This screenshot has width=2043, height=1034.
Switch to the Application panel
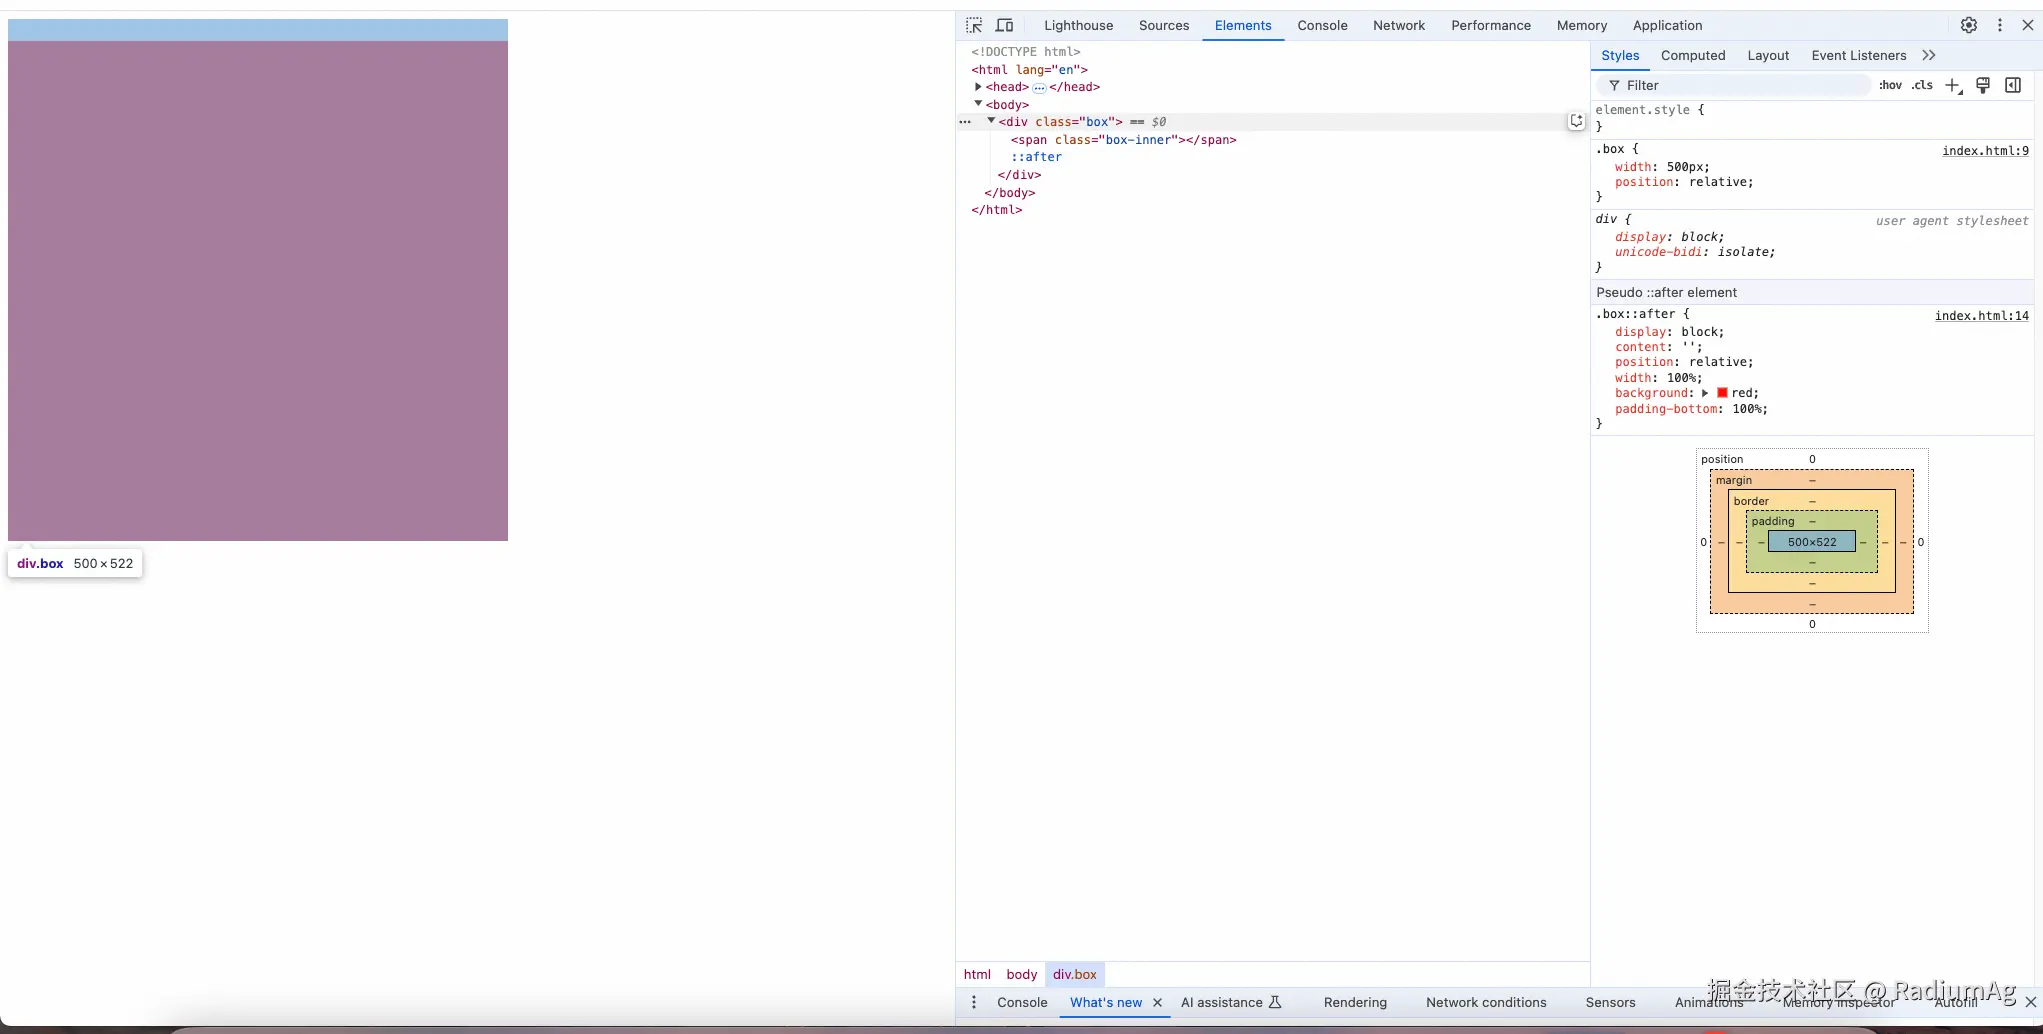click(1667, 25)
